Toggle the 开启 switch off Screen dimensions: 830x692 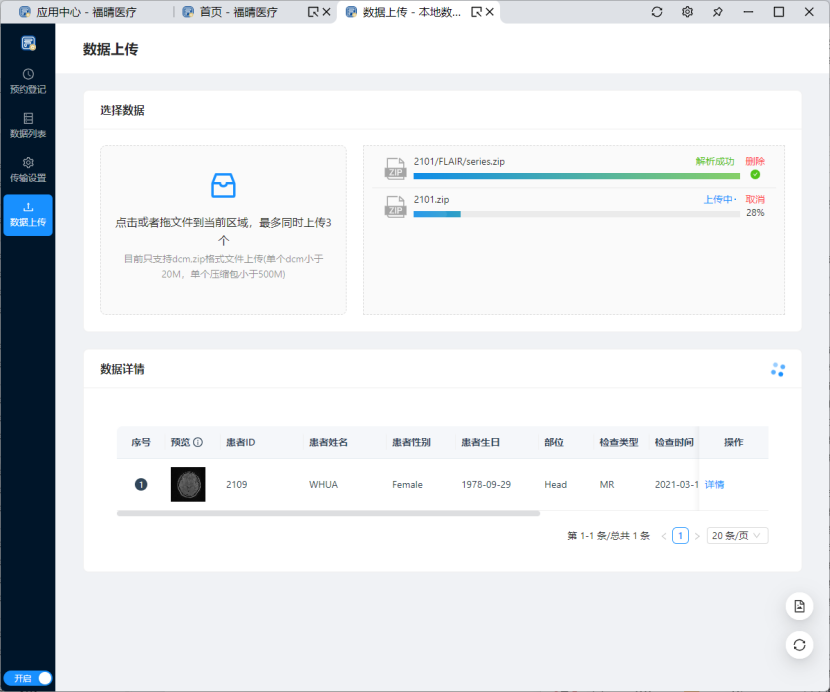tap(28, 678)
